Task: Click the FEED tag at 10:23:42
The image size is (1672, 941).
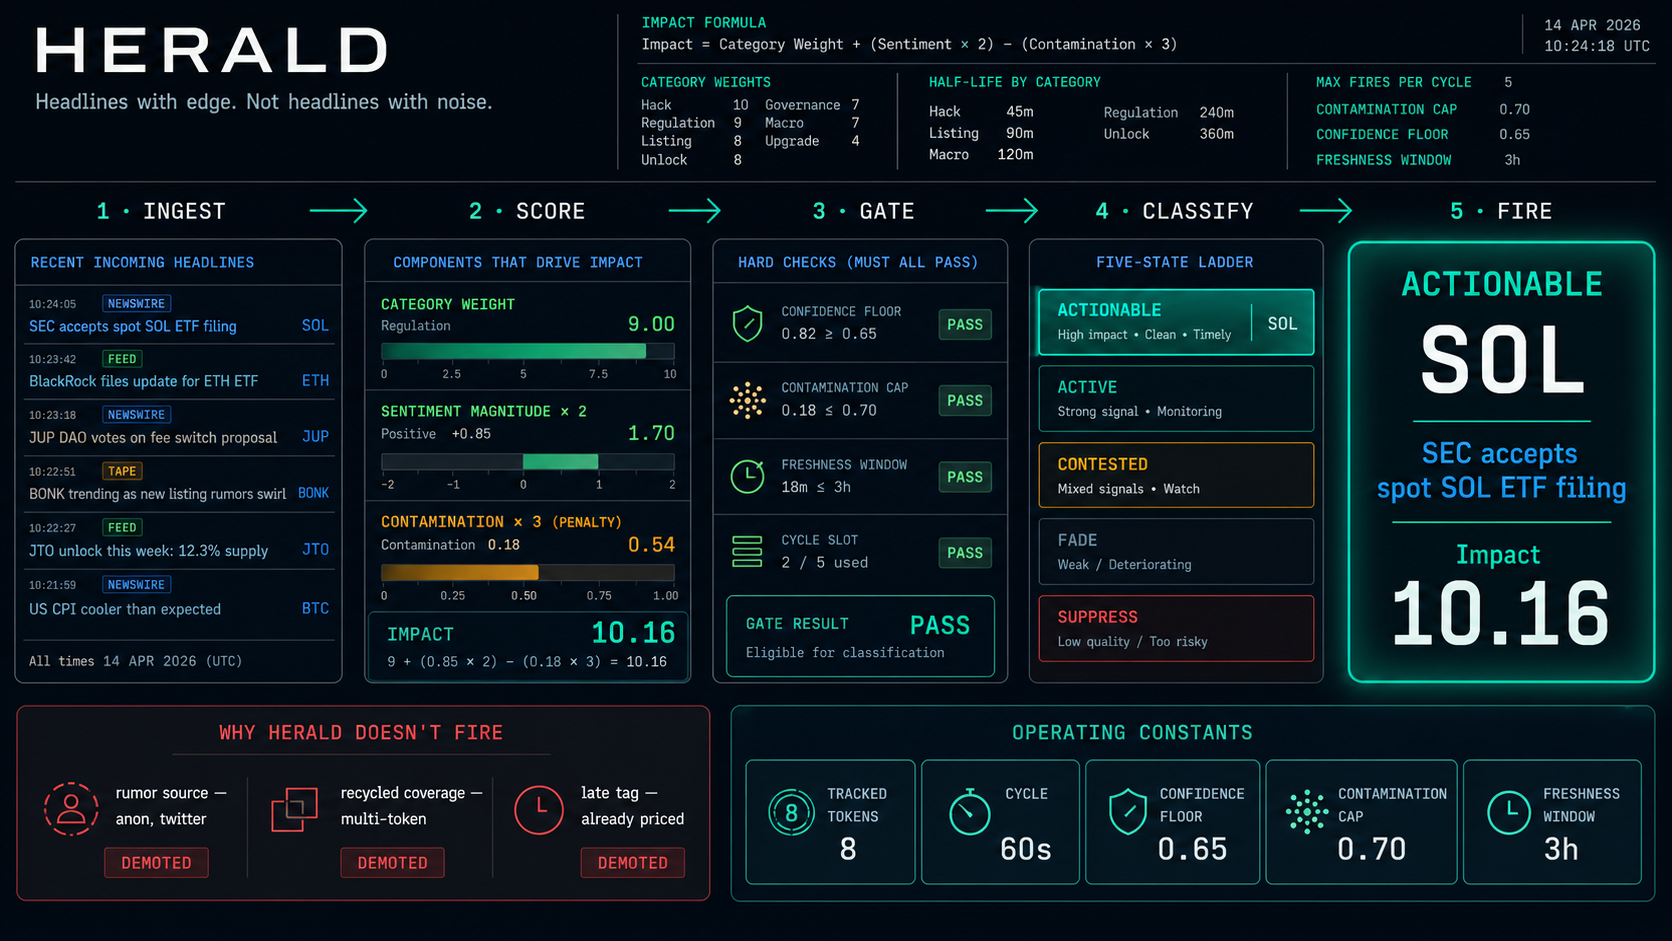Action: point(122,358)
